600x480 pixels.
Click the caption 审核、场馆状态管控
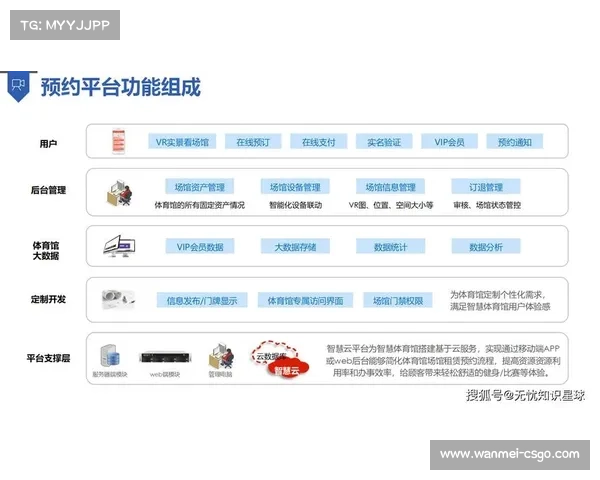[487, 205]
